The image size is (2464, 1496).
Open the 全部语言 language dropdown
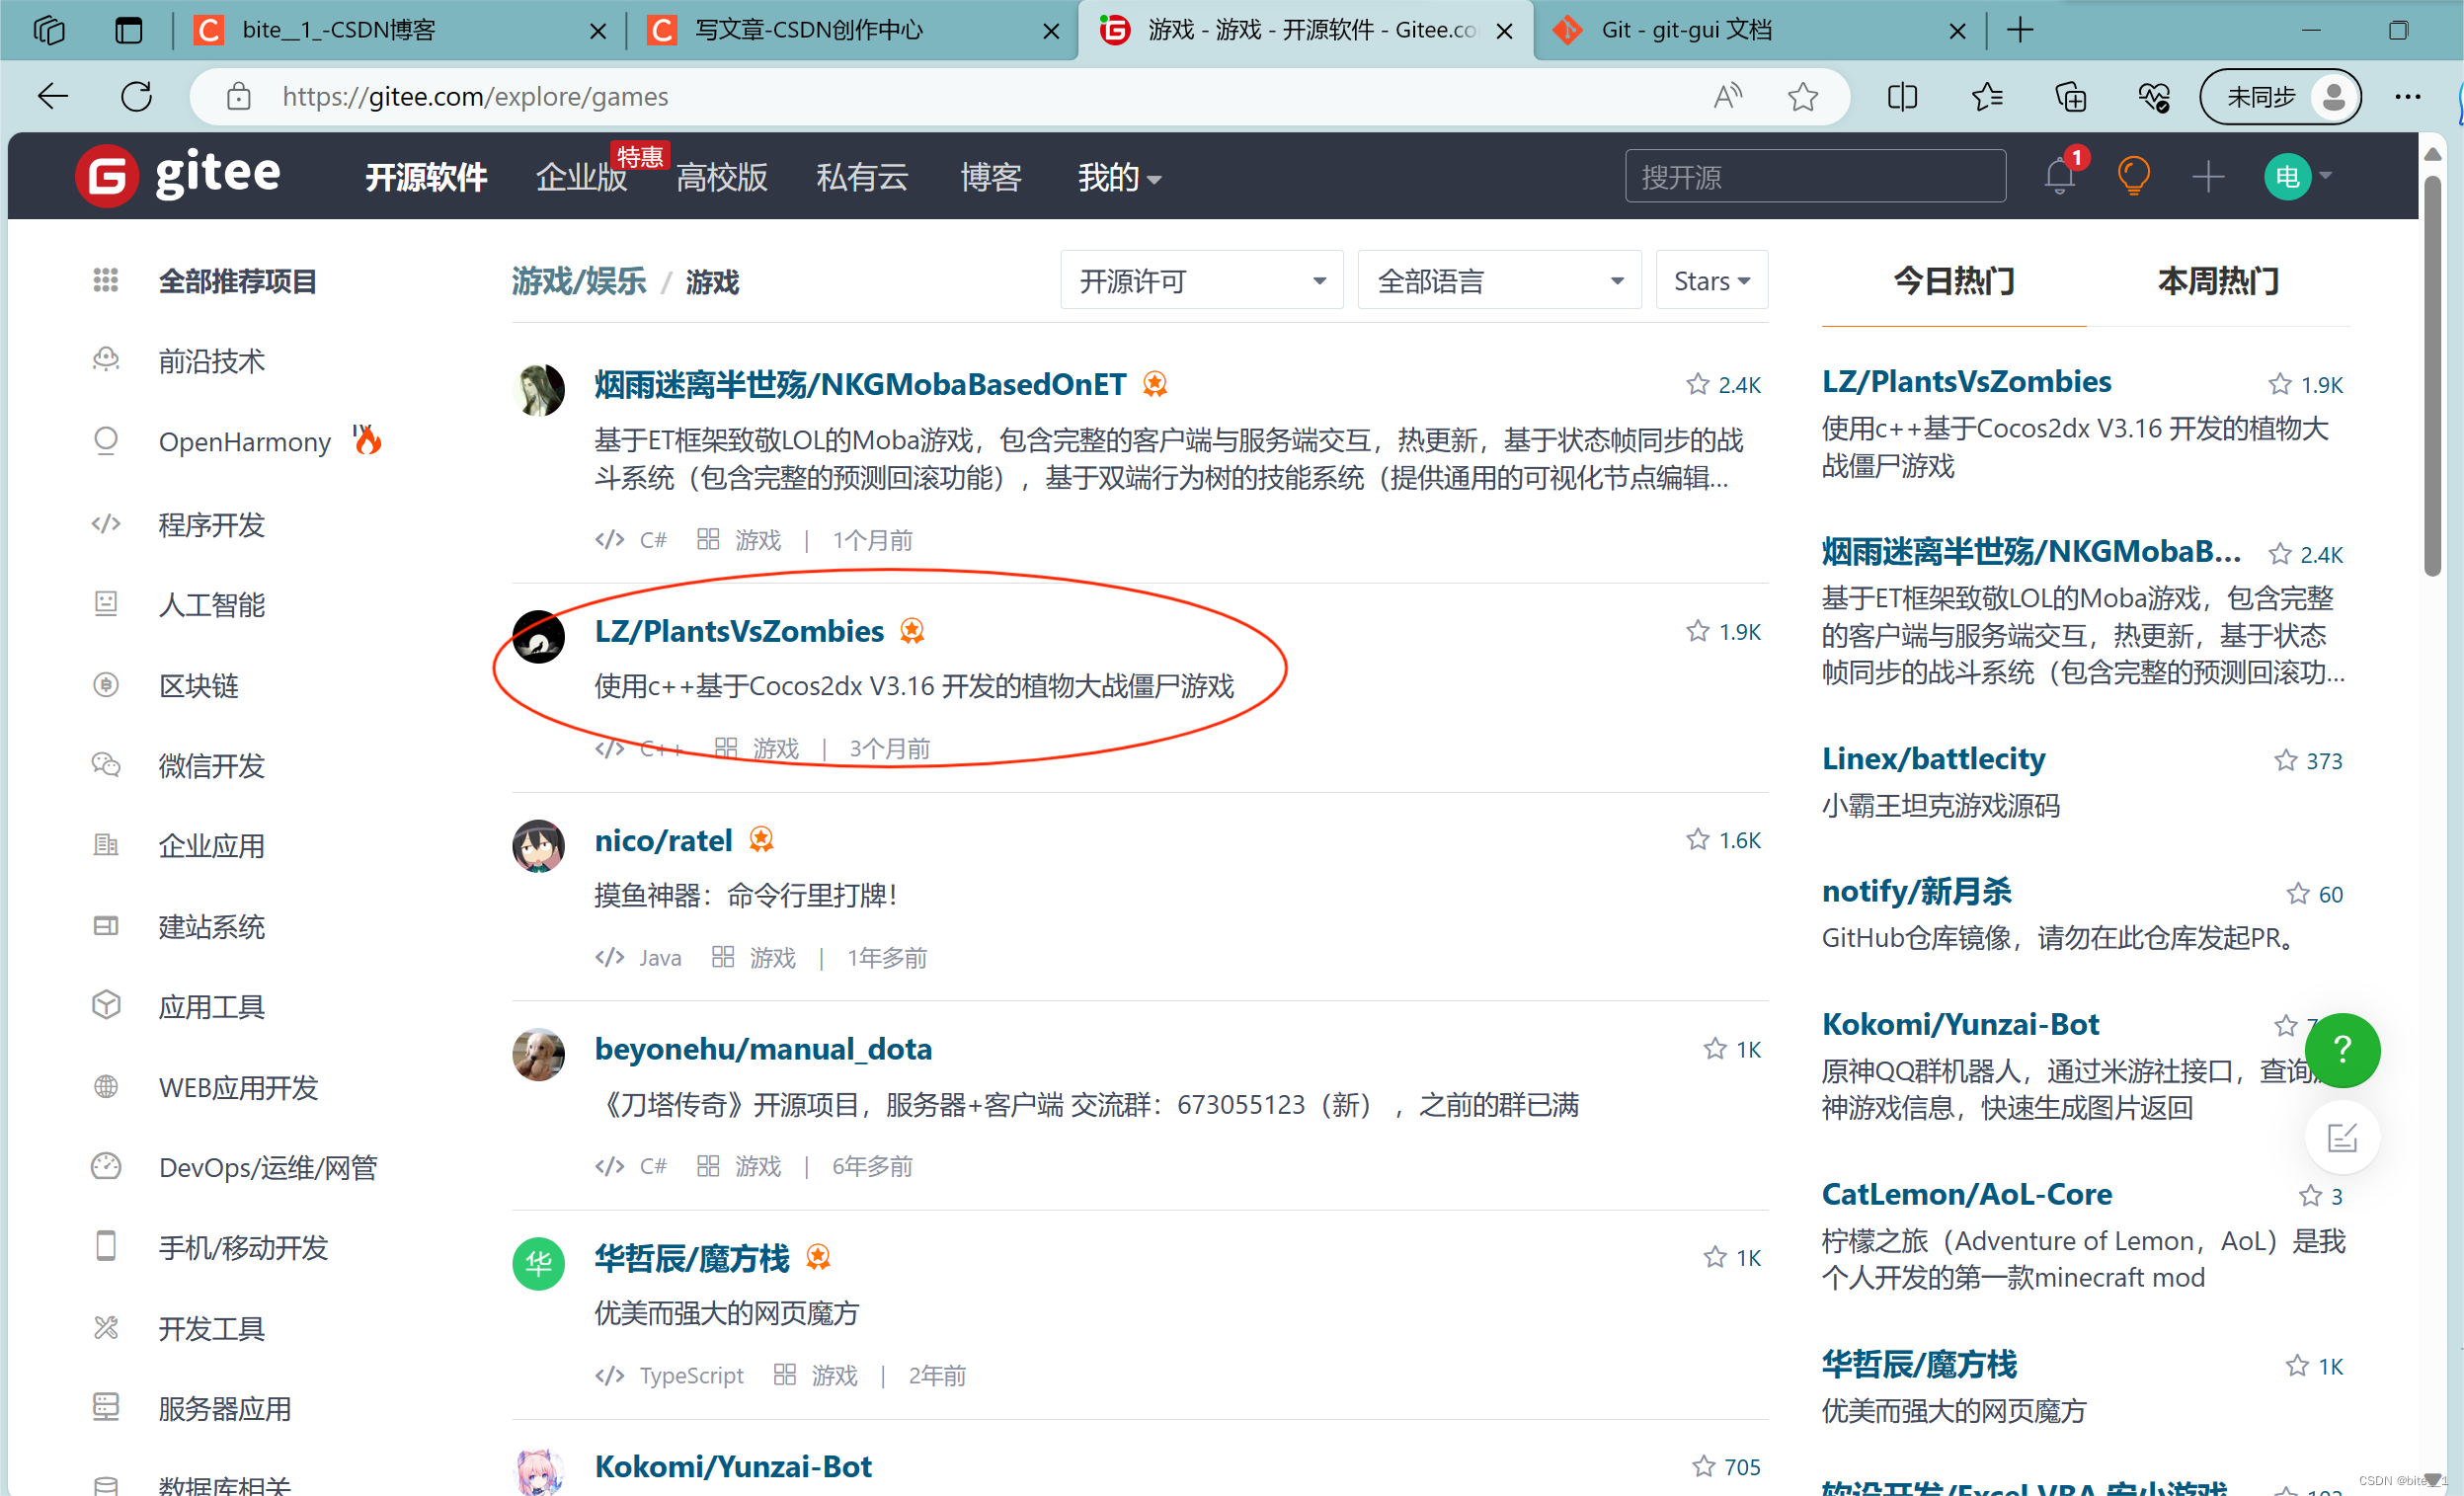point(1498,281)
